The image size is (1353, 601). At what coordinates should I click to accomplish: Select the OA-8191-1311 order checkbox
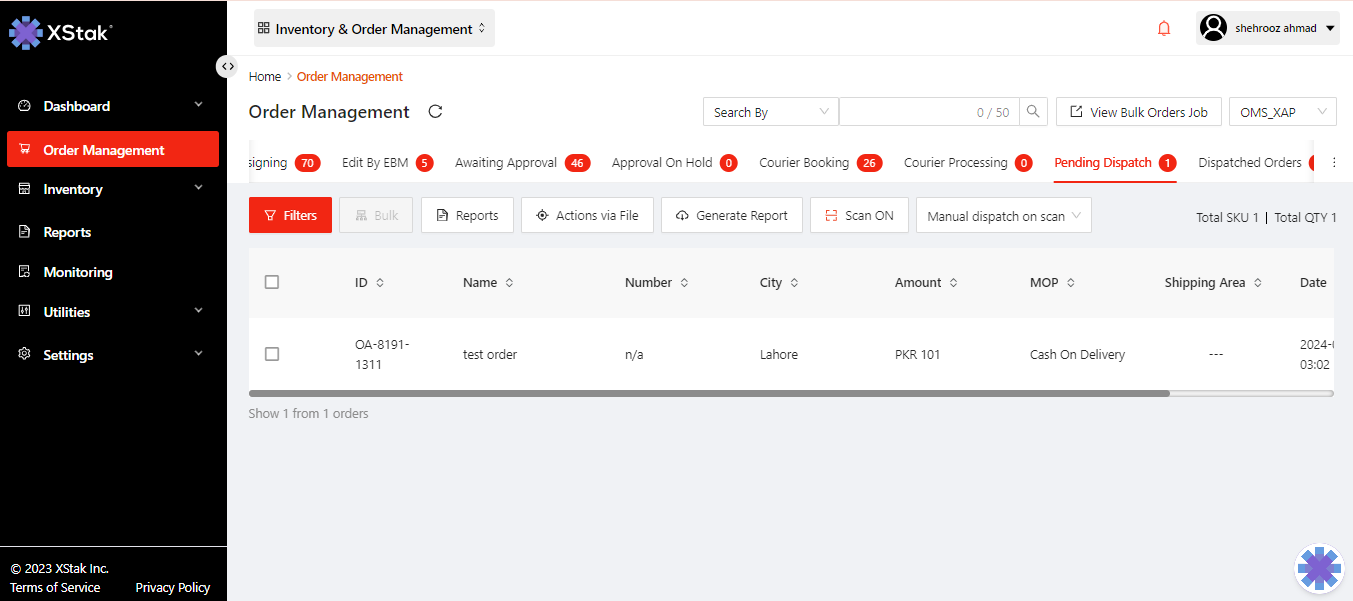[272, 354]
